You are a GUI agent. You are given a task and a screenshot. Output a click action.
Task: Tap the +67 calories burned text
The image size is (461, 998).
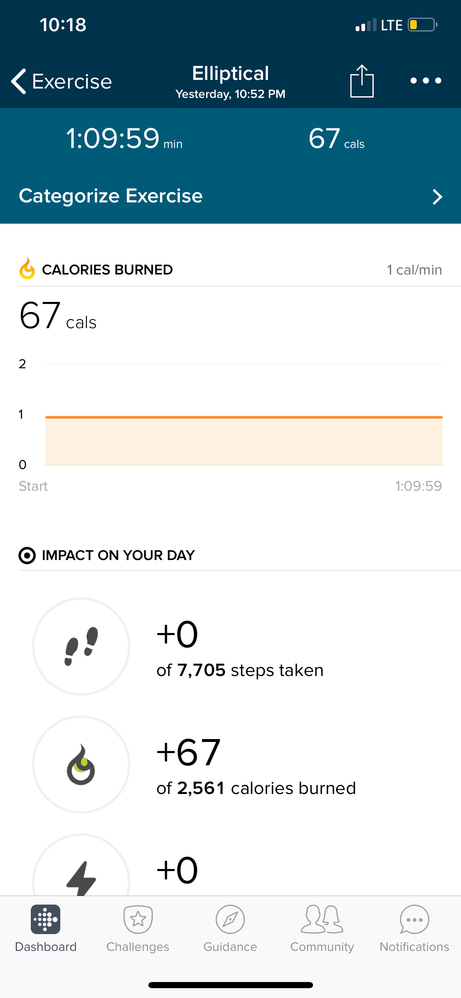(188, 752)
